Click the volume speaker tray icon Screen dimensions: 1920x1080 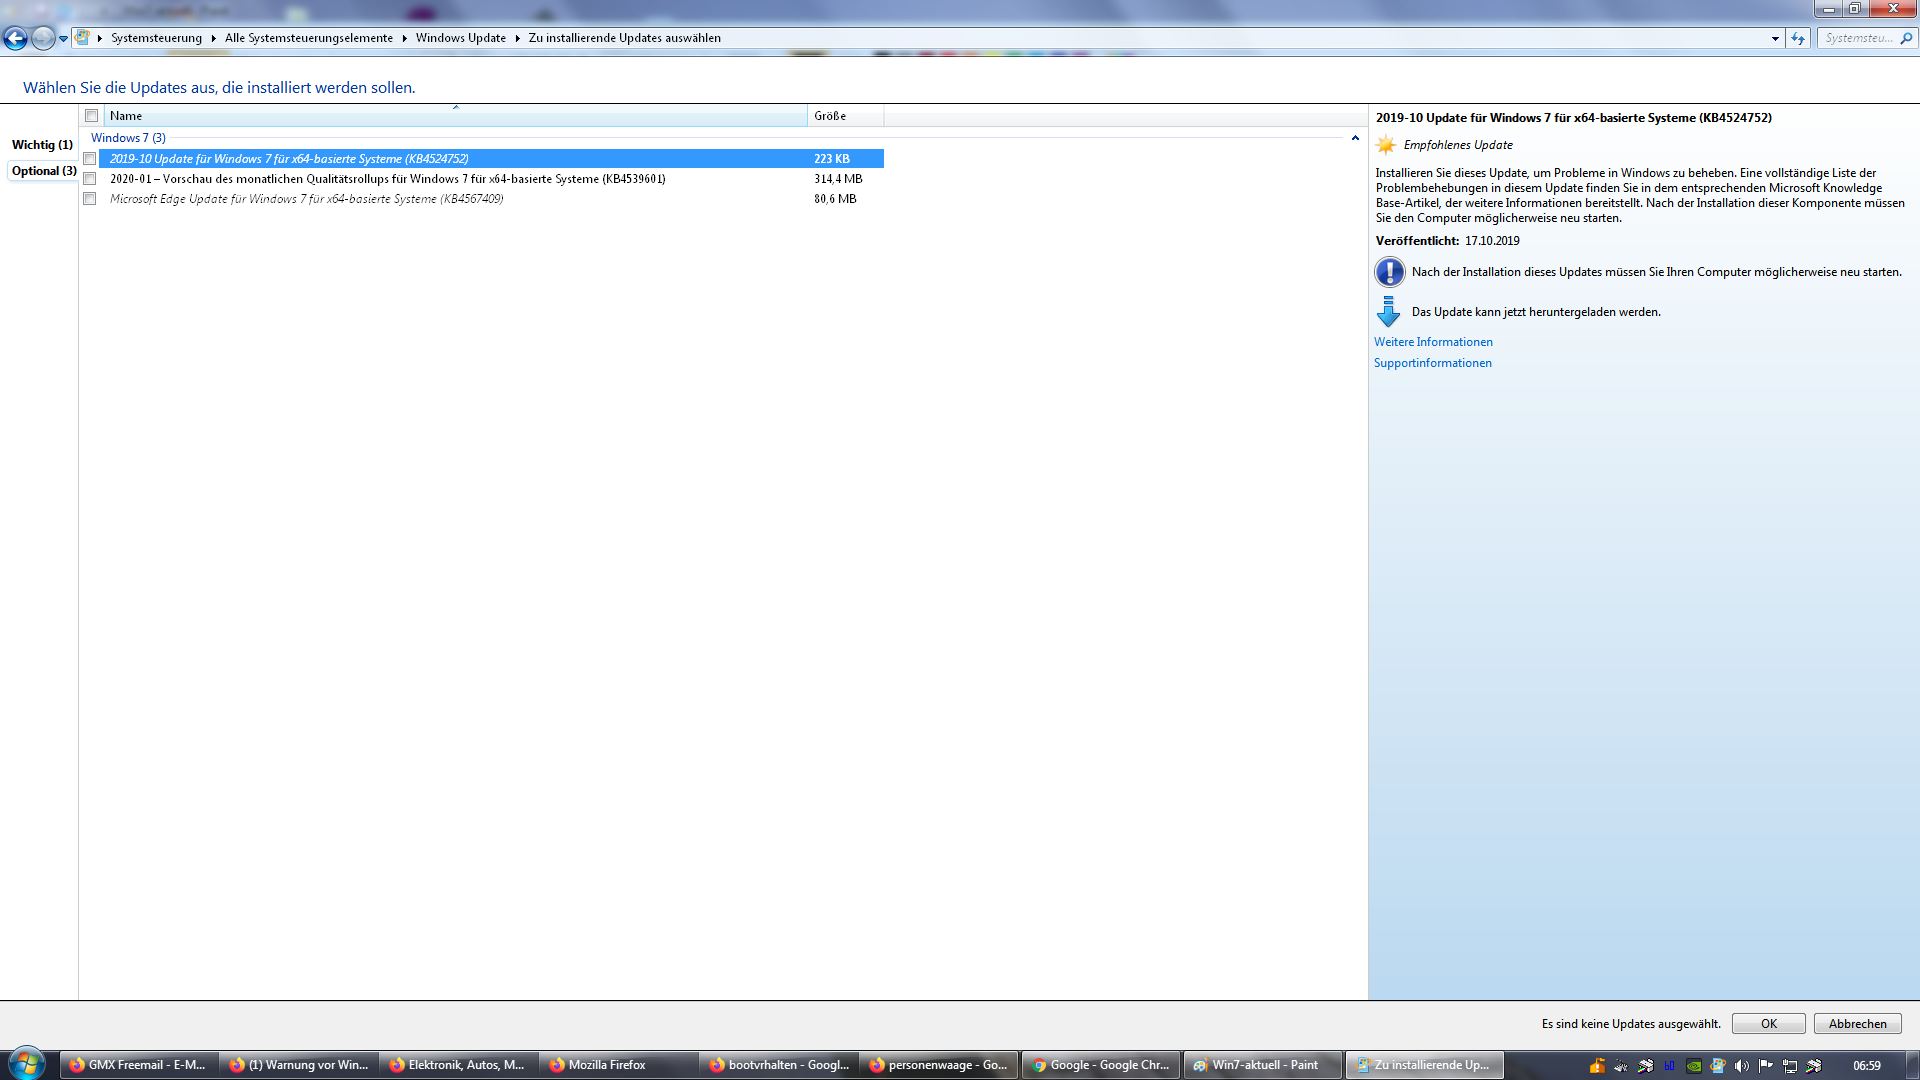[1741, 1066]
